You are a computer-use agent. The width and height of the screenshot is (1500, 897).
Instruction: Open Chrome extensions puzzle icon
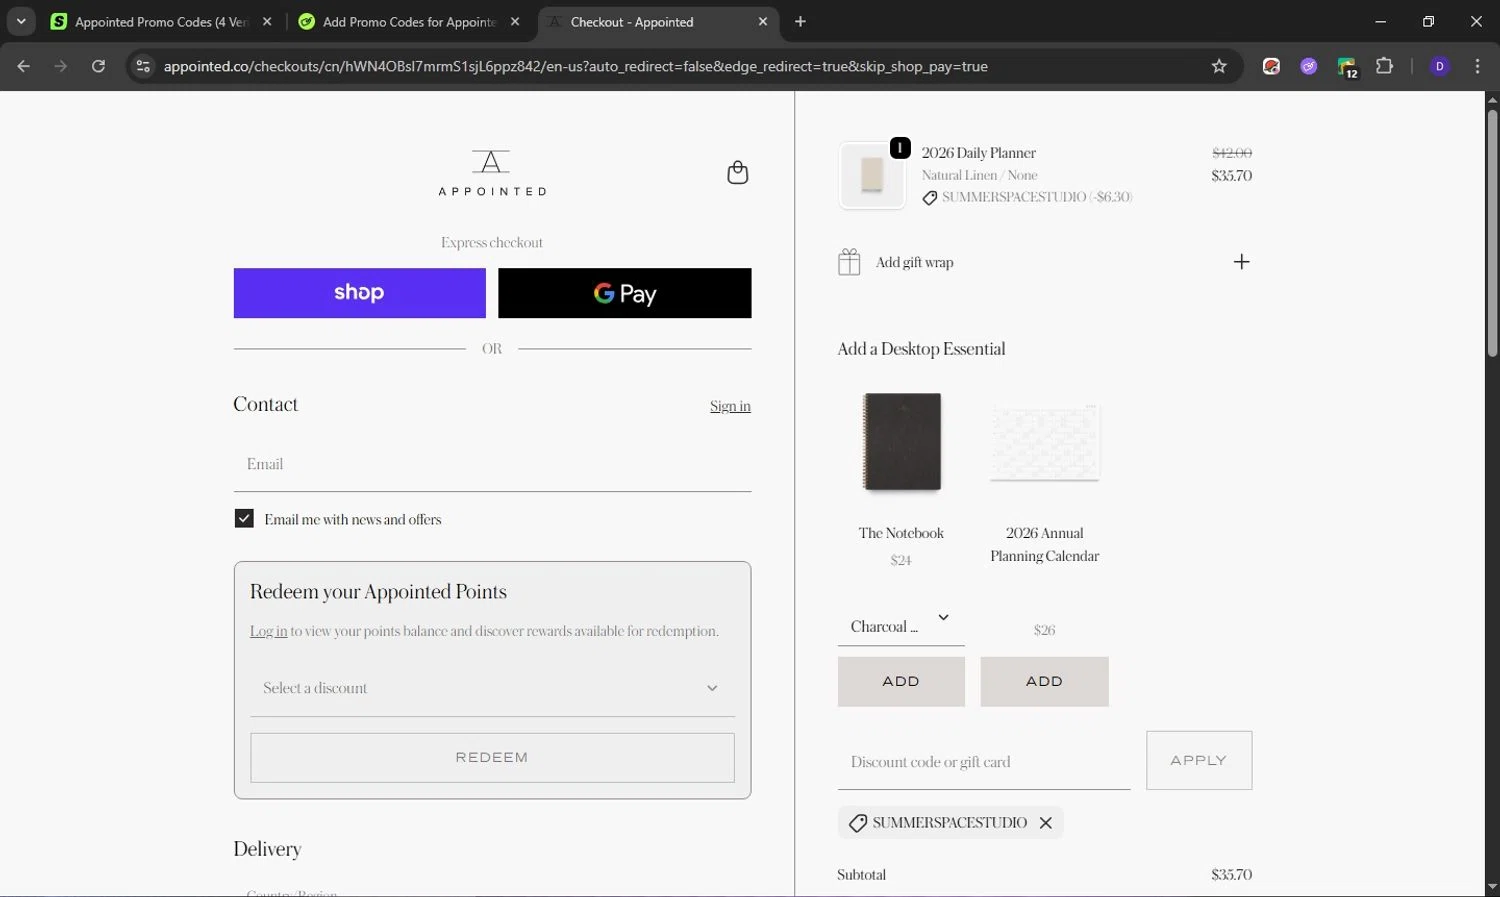click(1384, 66)
